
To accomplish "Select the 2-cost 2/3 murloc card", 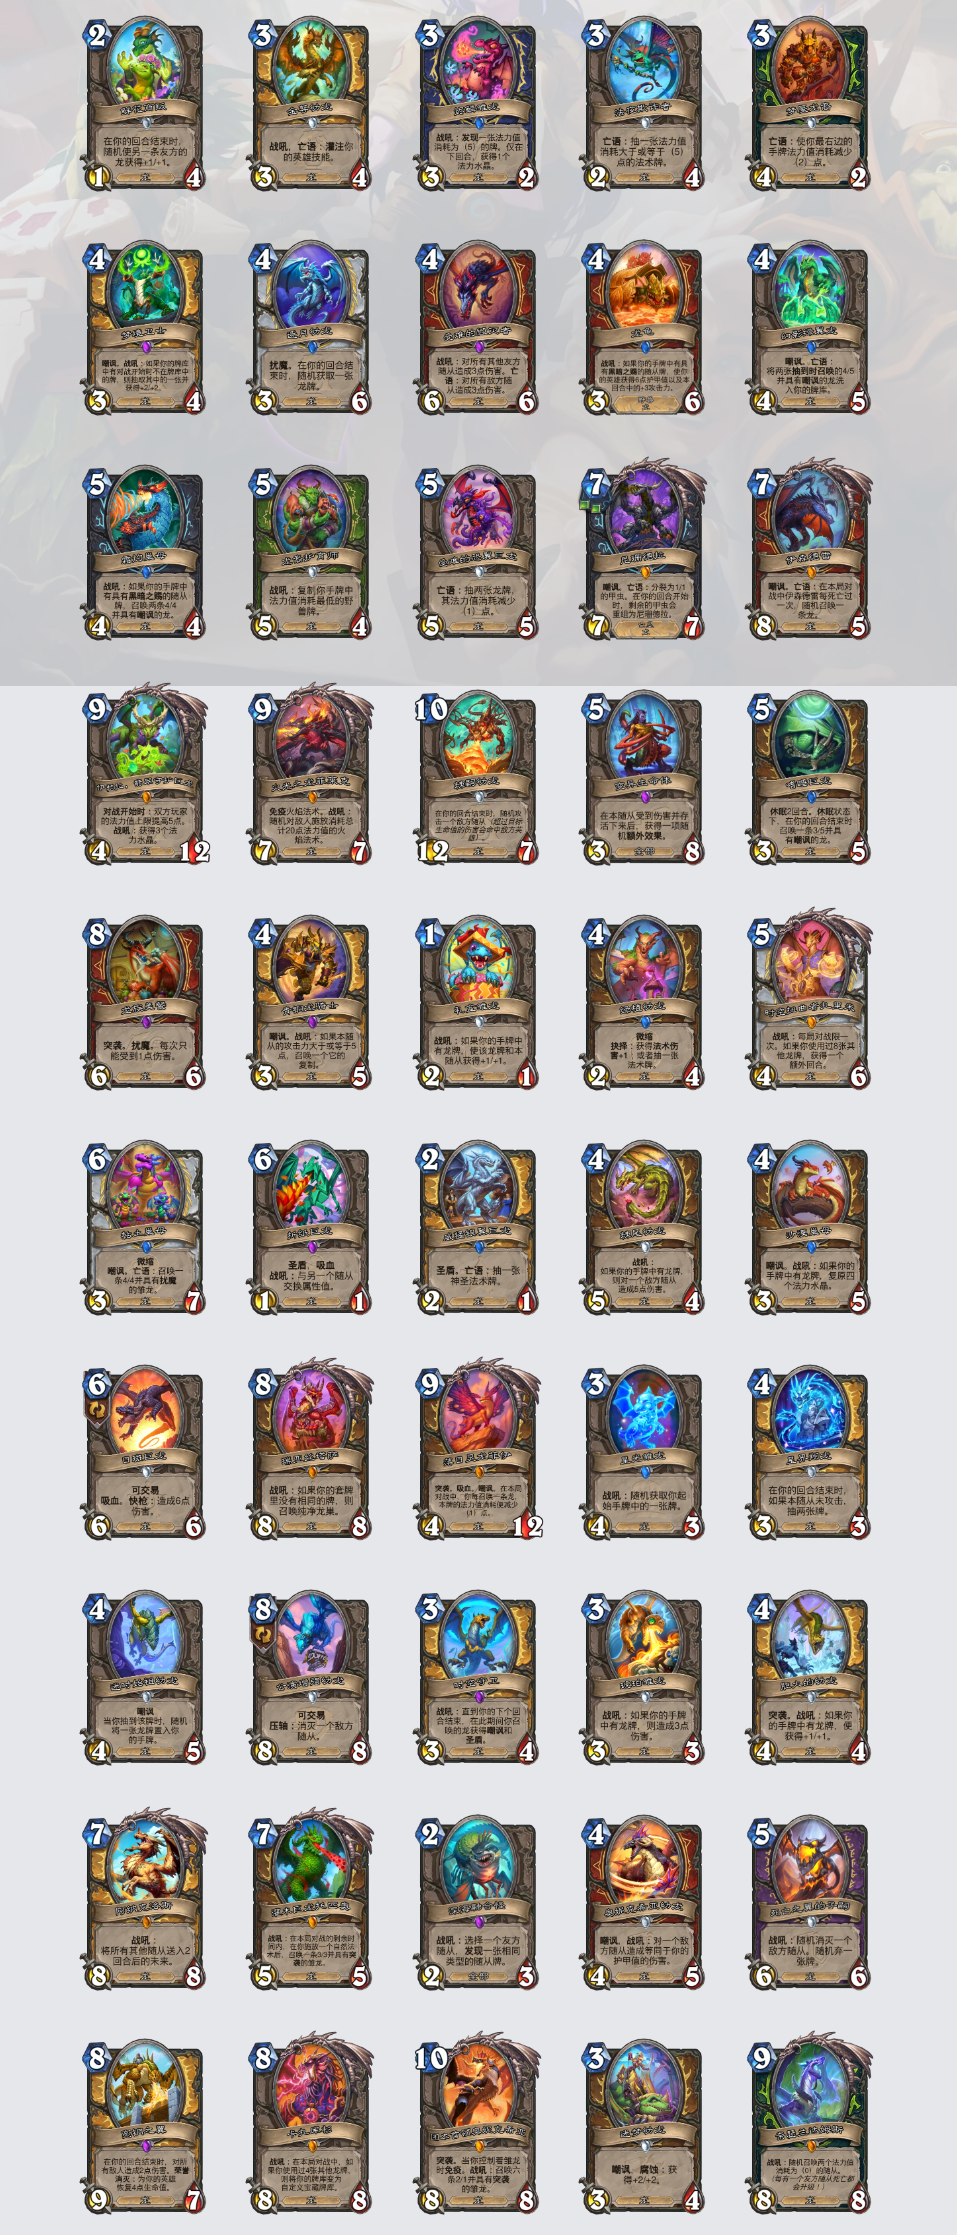I will 478,1902.
